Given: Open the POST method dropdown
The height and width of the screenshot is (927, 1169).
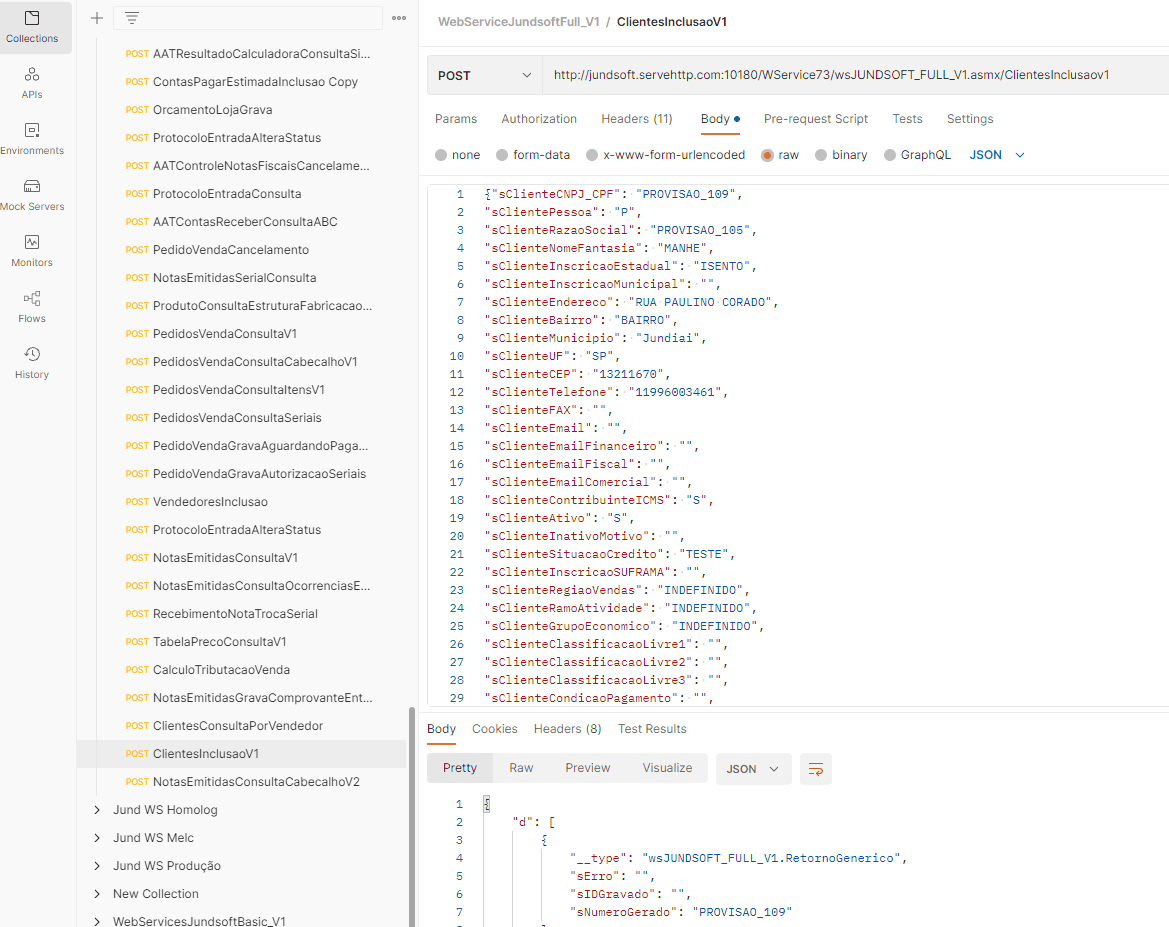Looking at the screenshot, I should click(x=484, y=75).
